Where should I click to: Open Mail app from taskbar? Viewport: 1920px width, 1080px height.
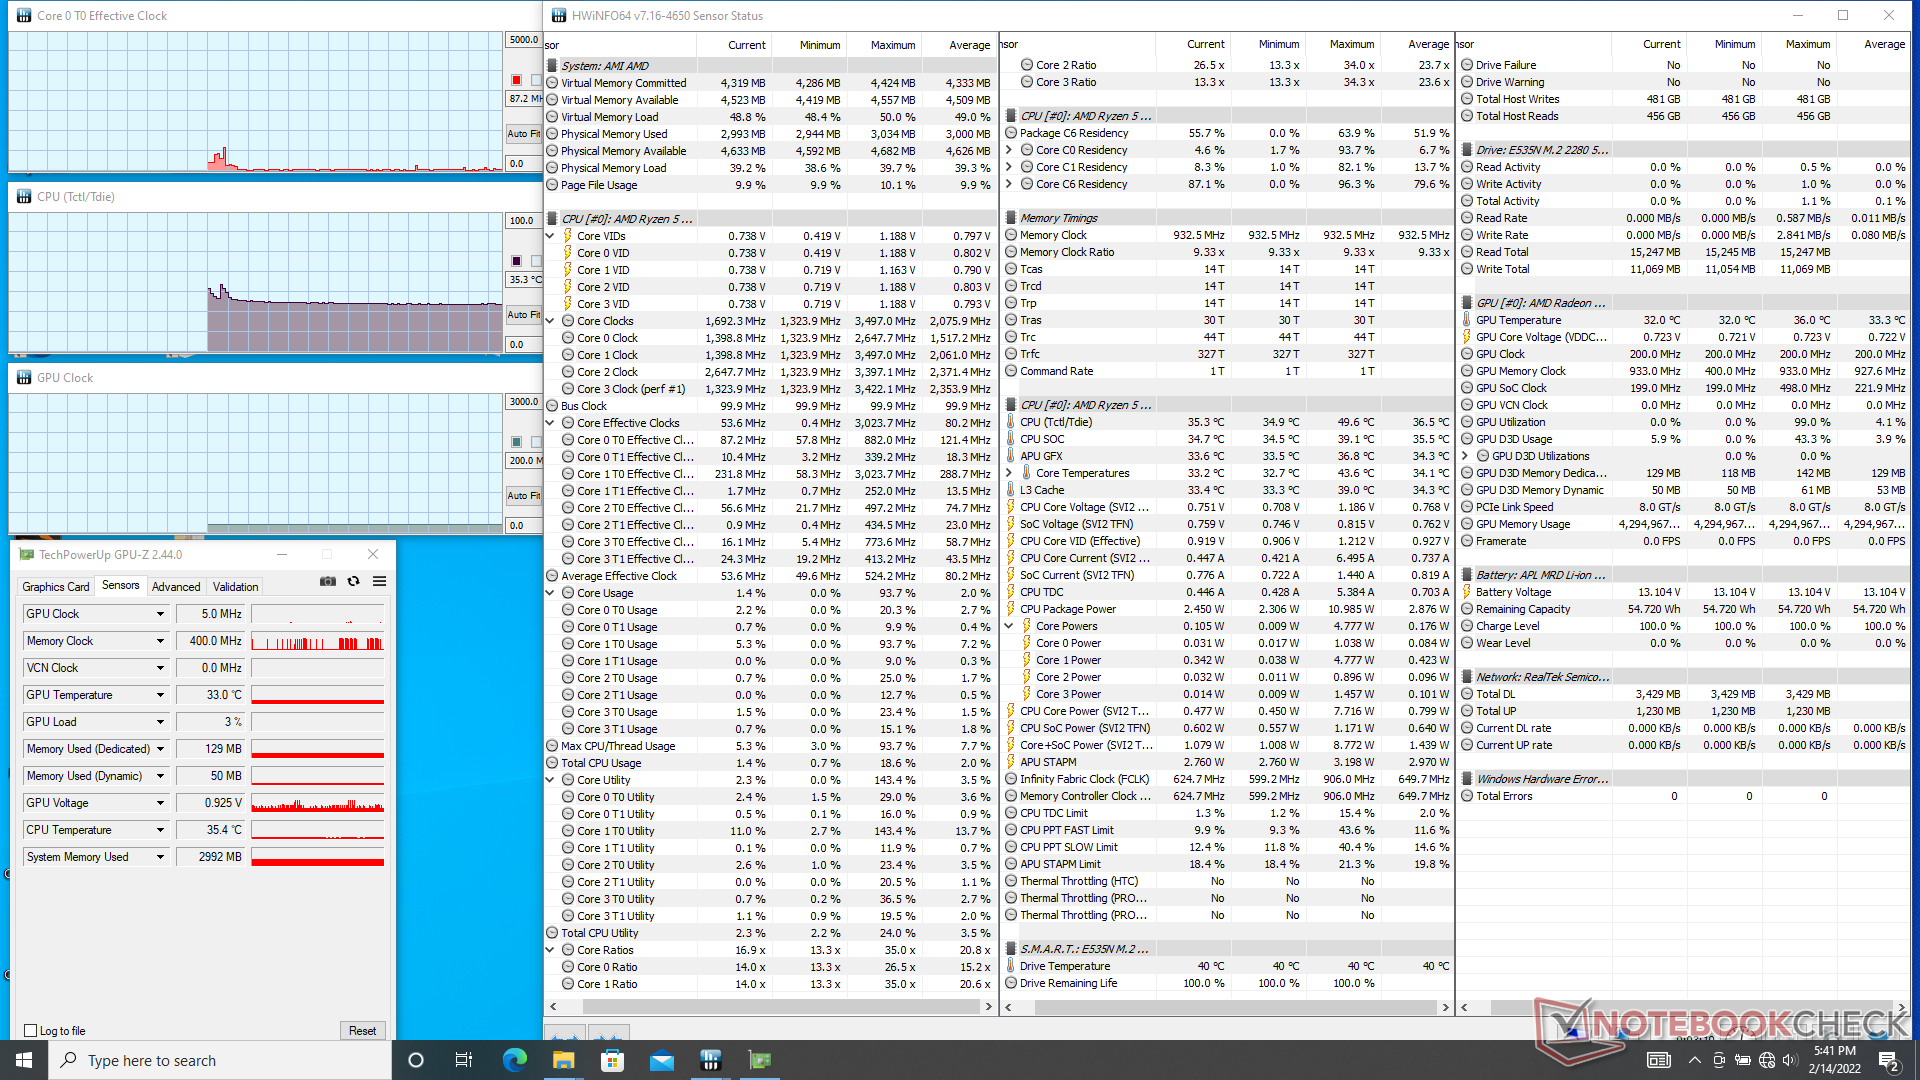pyautogui.click(x=661, y=1060)
